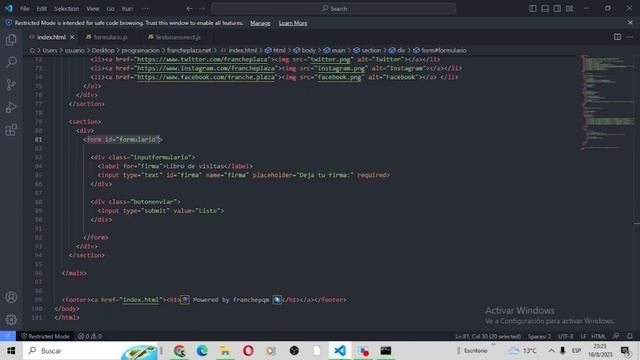
Task: Open the Run and Debug view
Action: point(11,107)
